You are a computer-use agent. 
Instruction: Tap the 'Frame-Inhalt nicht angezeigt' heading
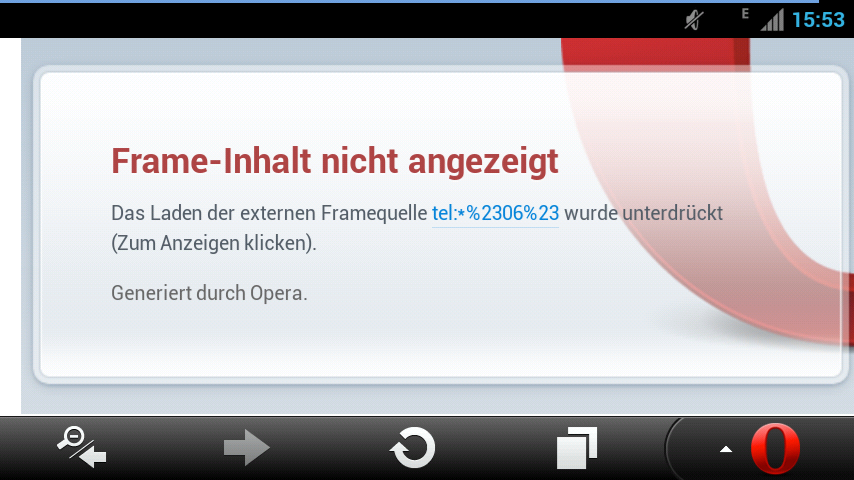click(335, 161)
